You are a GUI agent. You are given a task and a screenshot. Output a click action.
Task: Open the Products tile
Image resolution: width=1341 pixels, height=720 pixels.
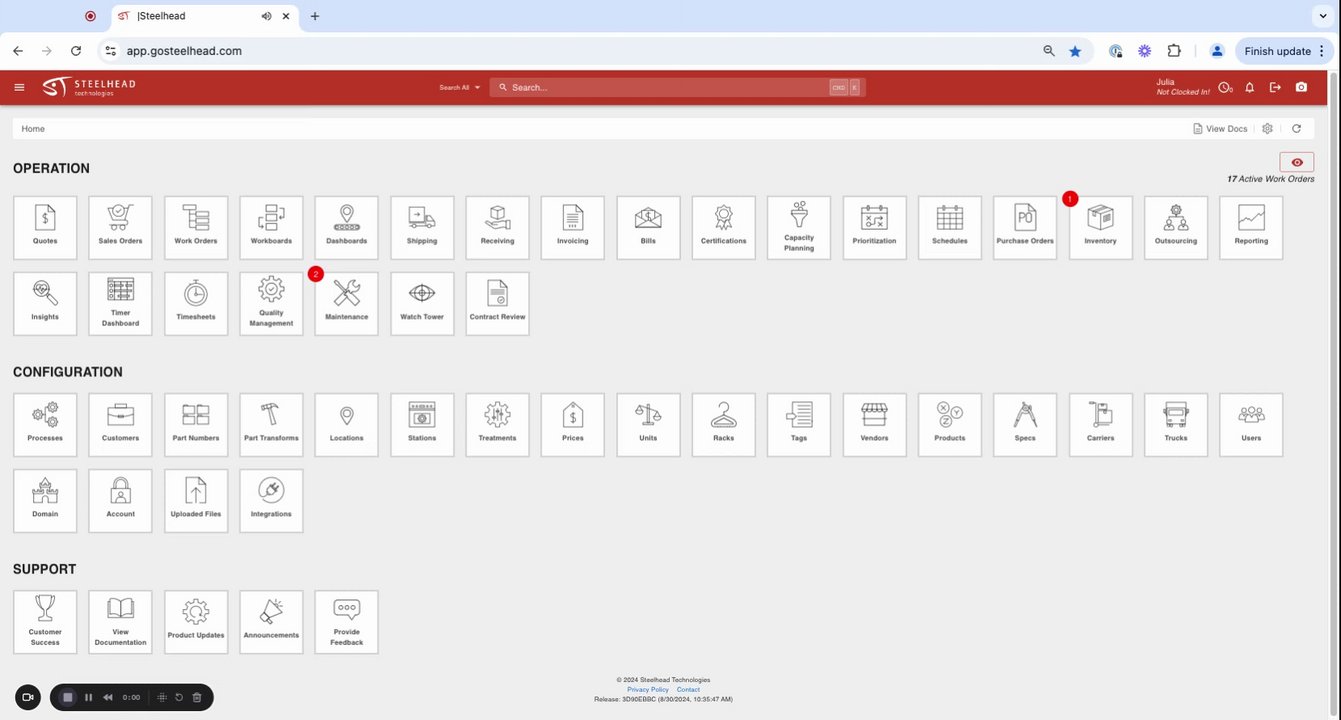[950, 425]
